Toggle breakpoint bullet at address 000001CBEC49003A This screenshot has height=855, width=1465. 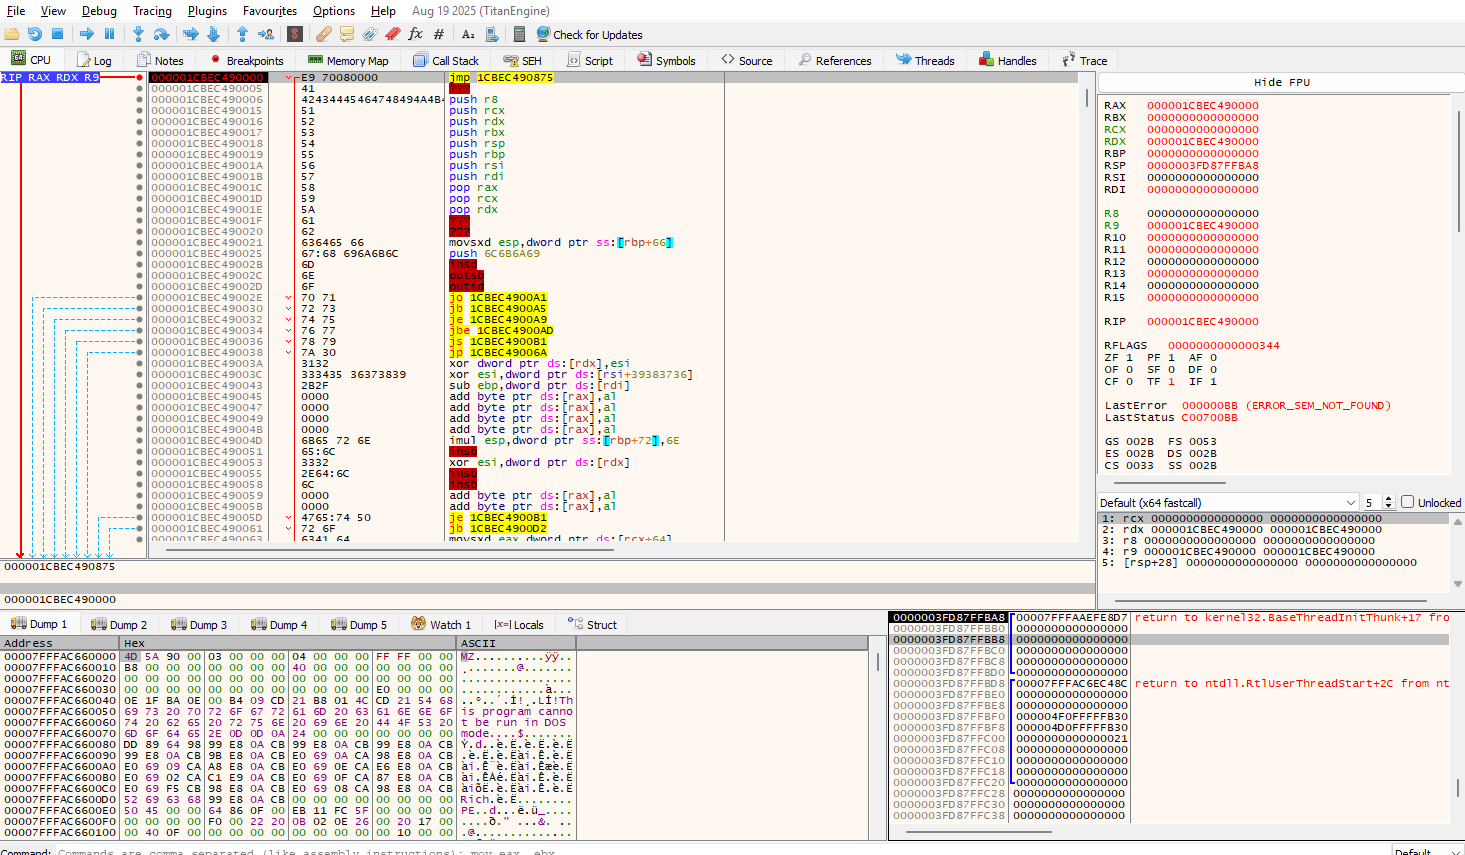click(140, 363)
